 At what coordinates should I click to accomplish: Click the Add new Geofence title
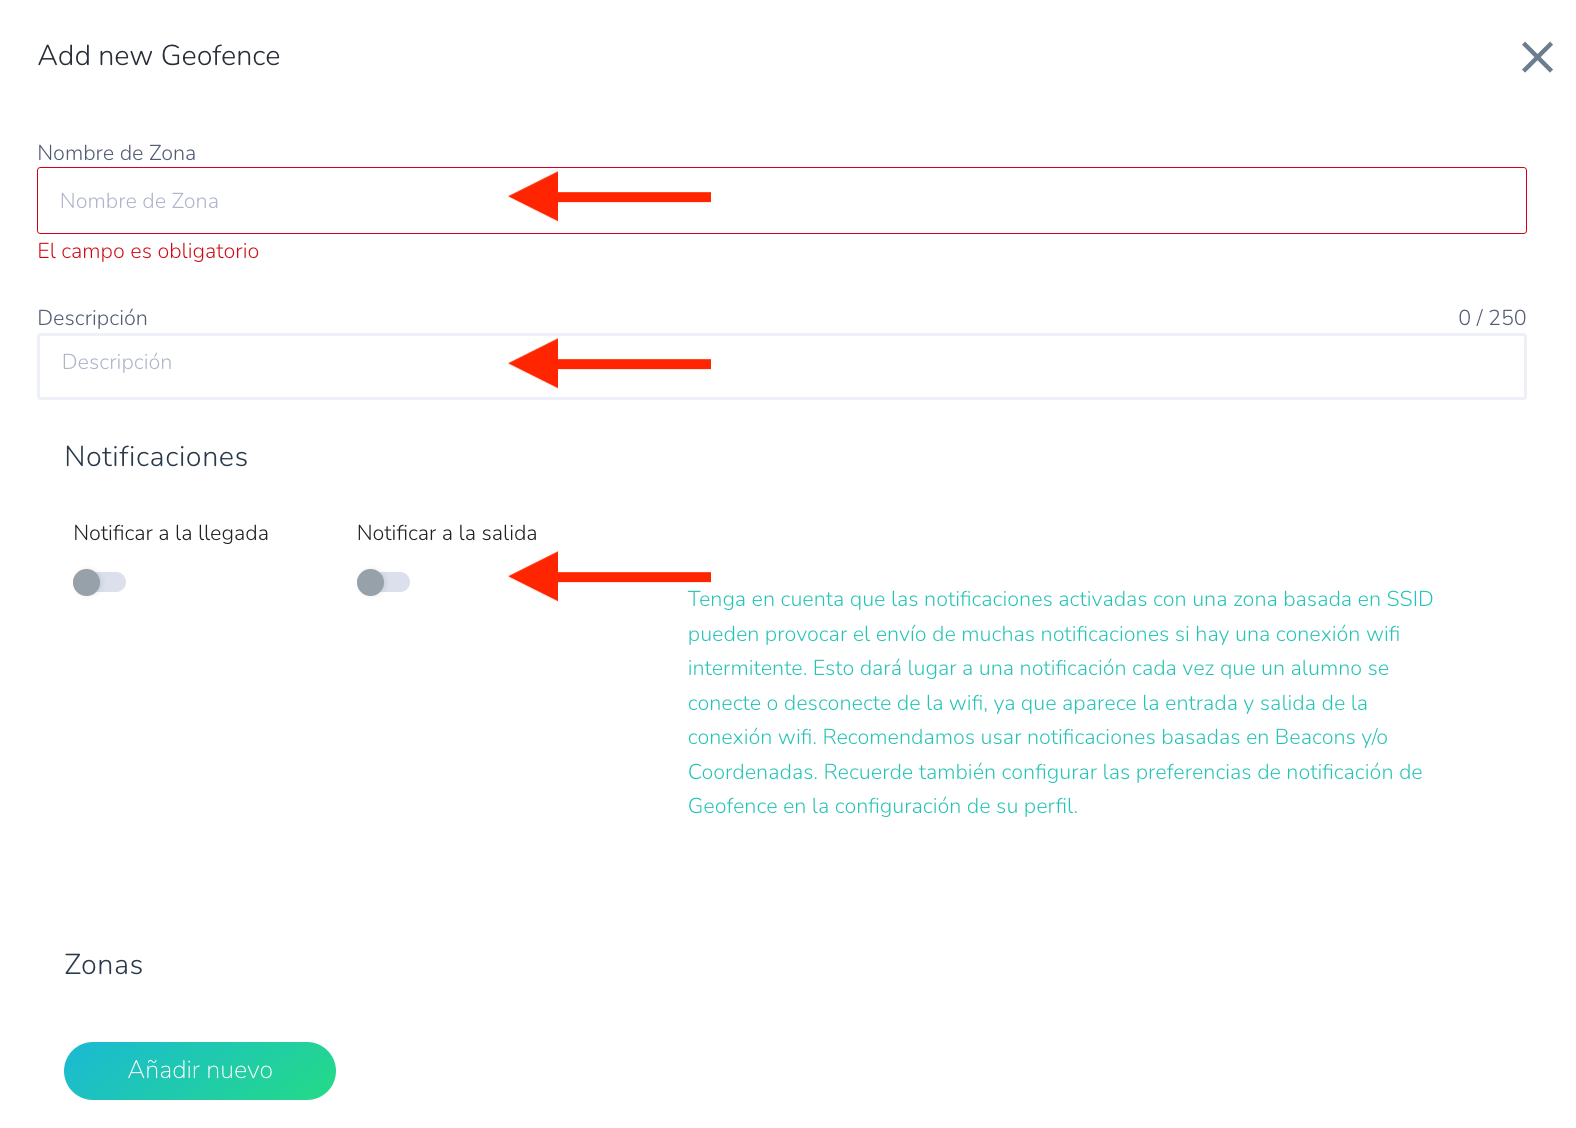(x=159, y=56)
